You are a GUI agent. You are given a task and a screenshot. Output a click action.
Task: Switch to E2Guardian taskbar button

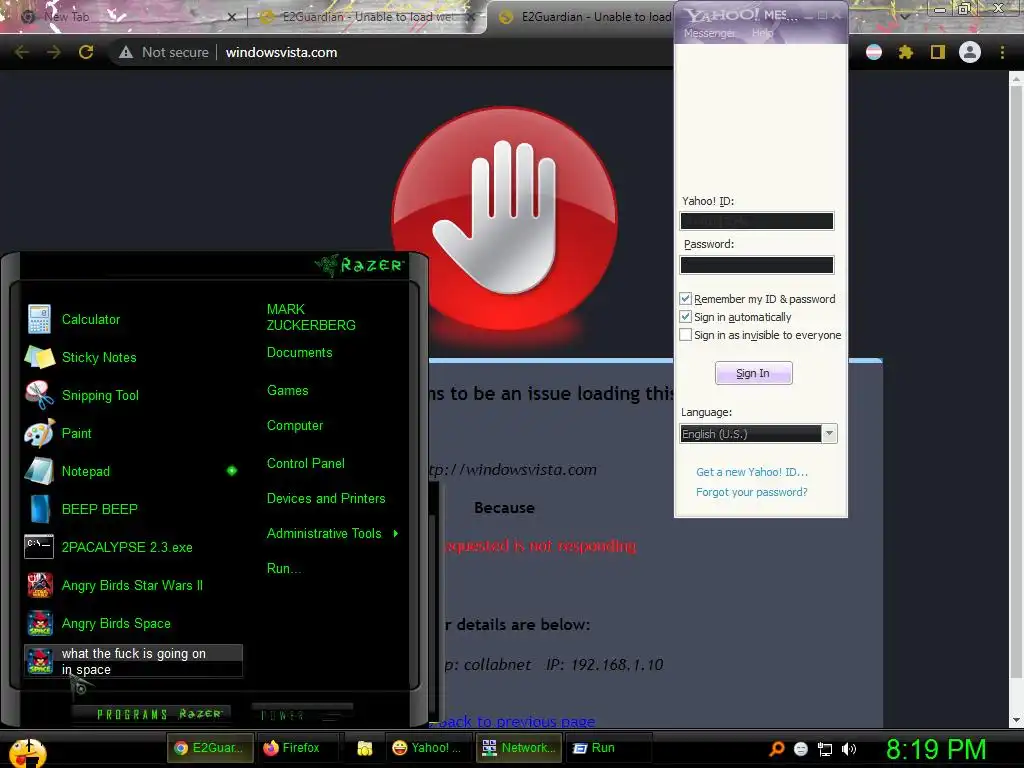pyautogui.click(x=210, y=748)
